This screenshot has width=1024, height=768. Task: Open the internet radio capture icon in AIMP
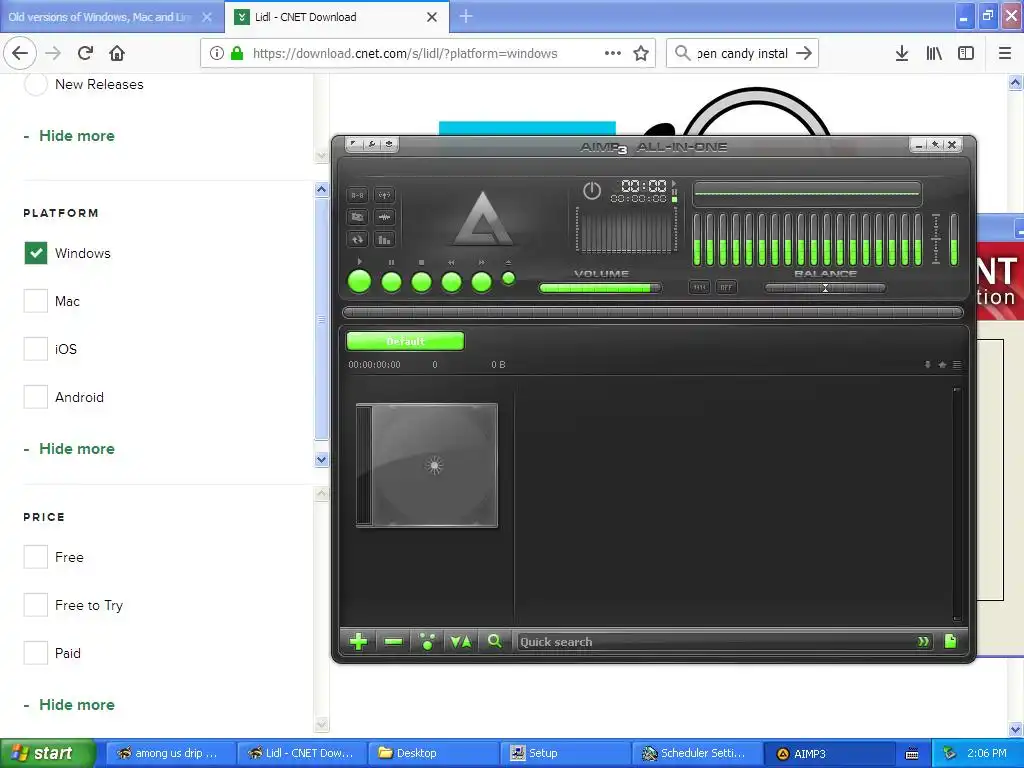[385, 195]
